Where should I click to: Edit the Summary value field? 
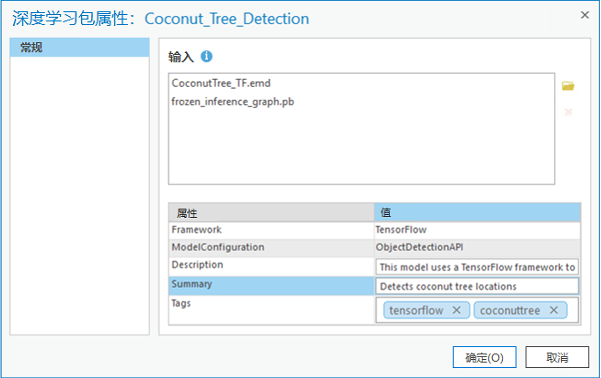click(477, 286)
